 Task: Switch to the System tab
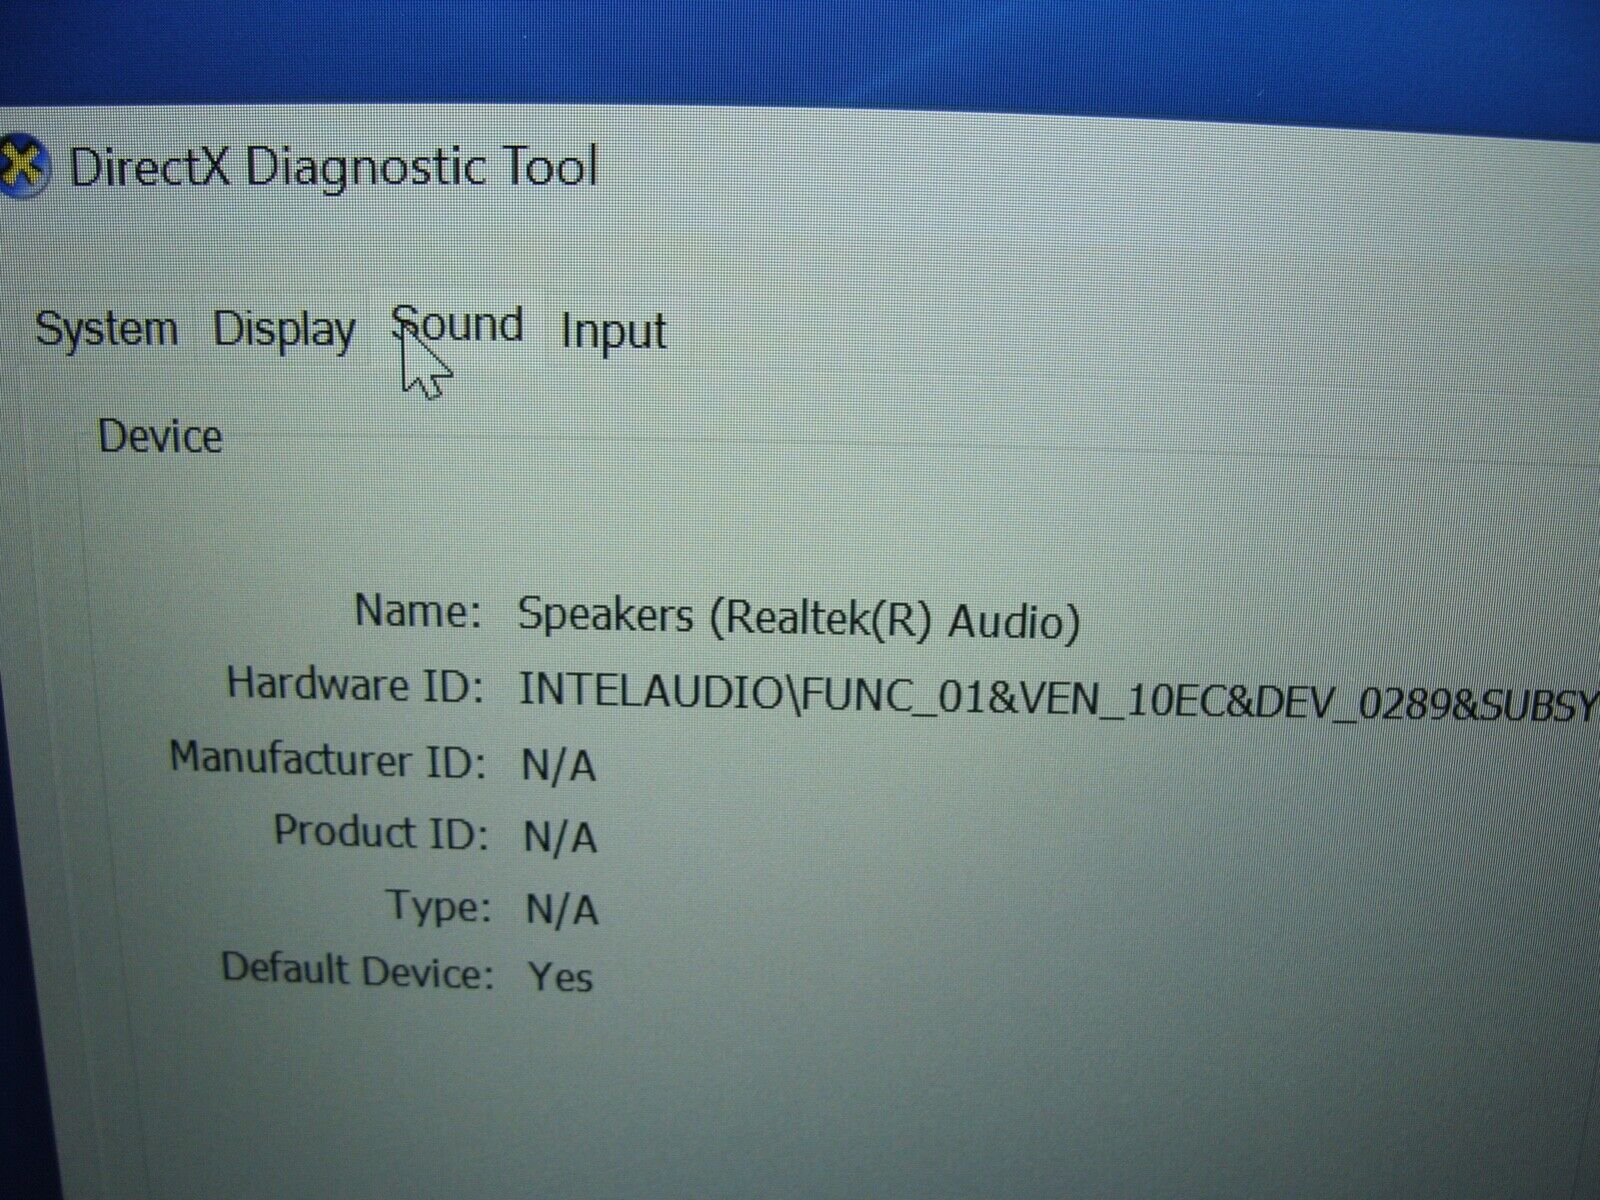click(x=107, y=329)
